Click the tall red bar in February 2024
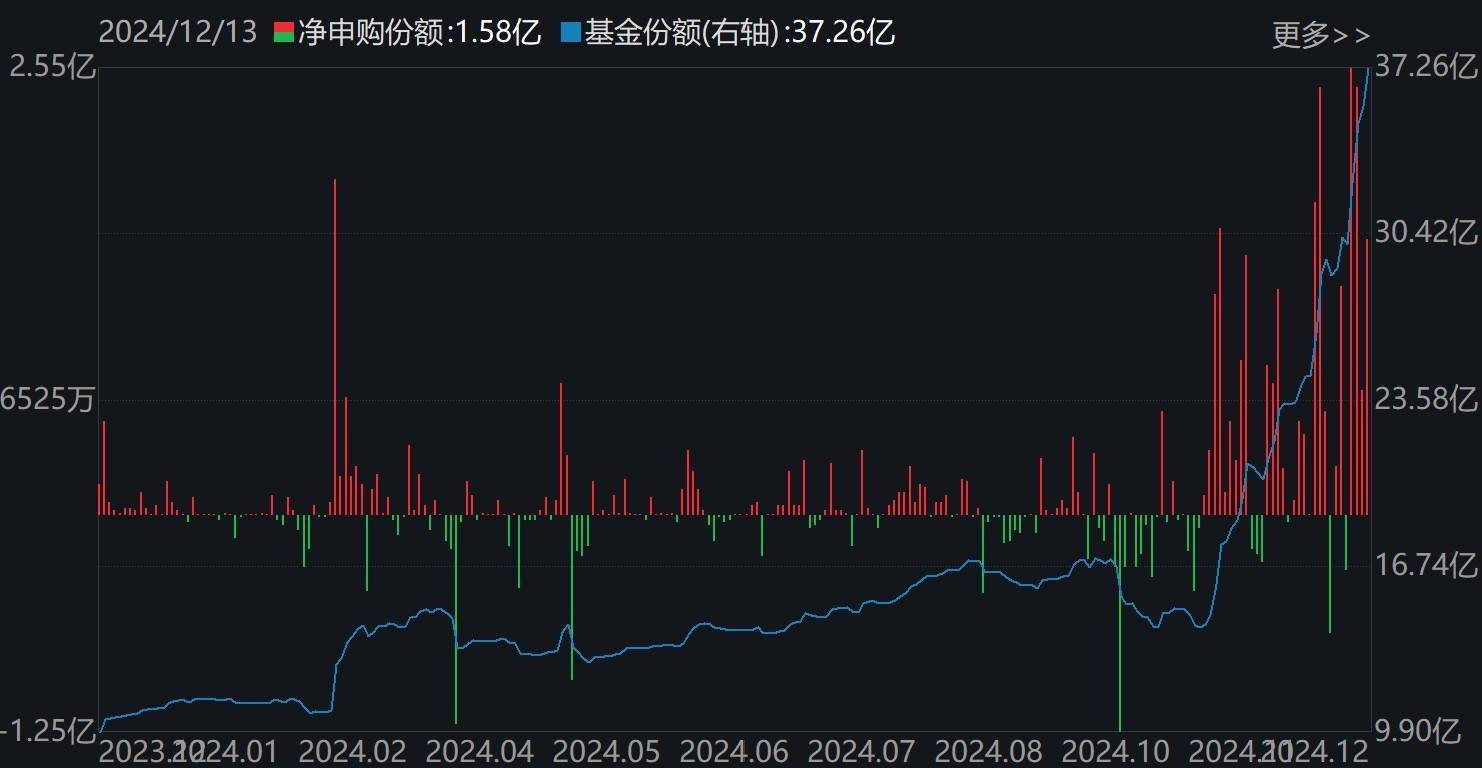 tap(335, 347)
